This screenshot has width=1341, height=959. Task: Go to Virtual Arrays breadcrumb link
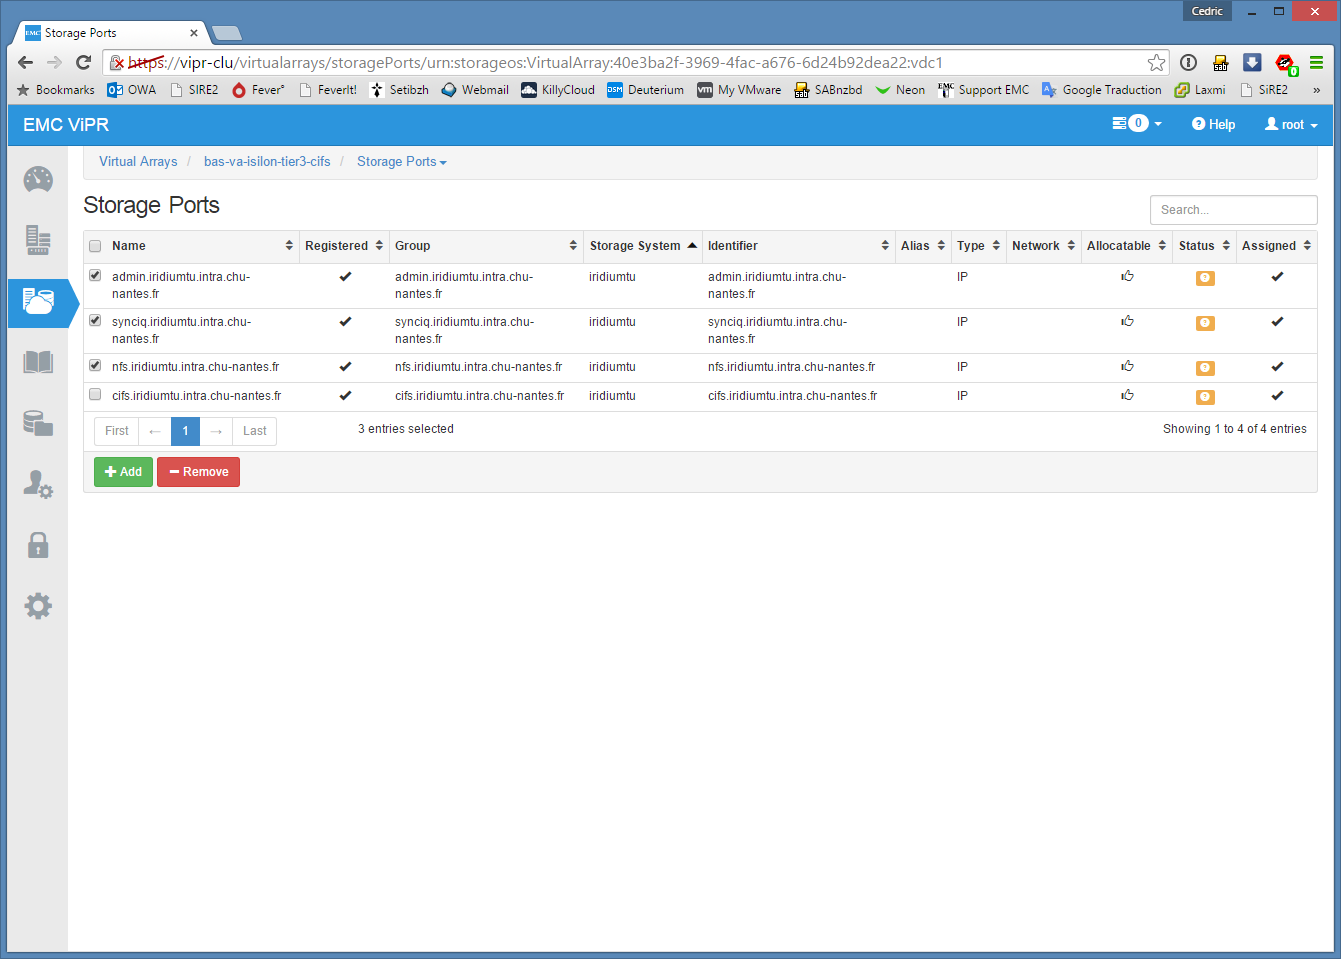[x=138, y=162]
